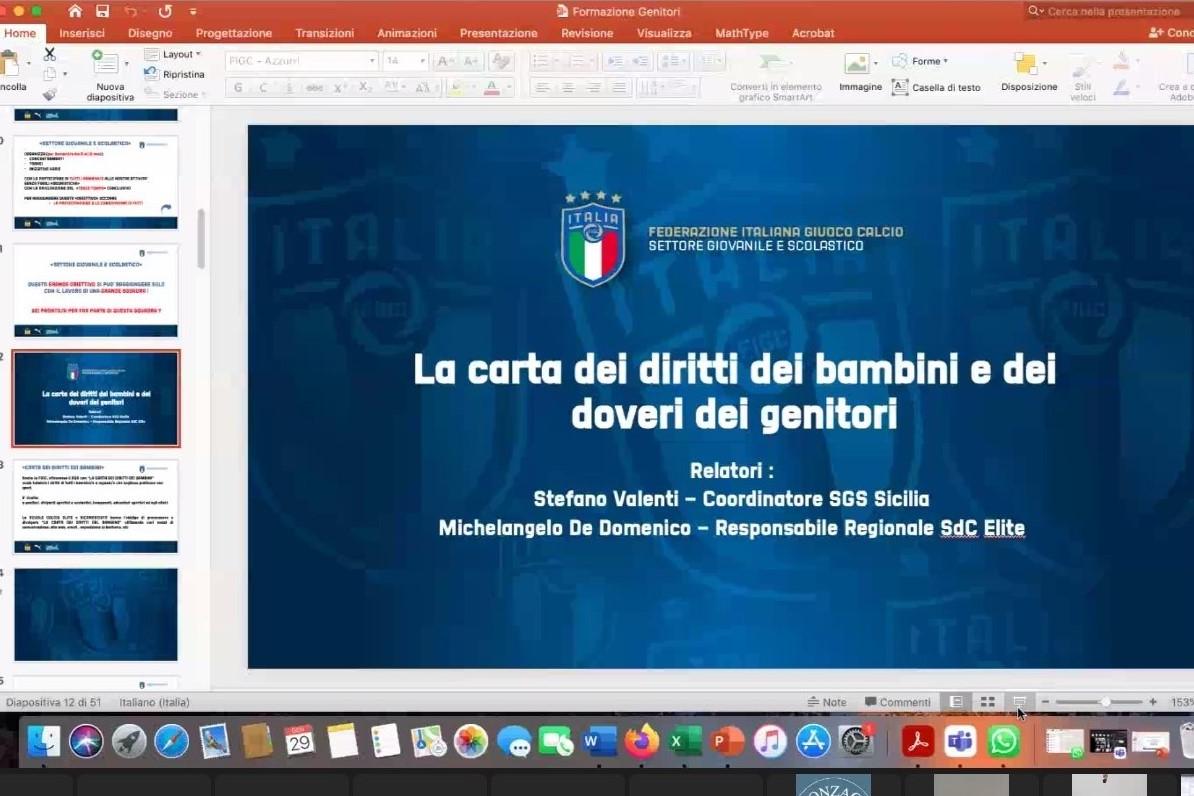
Task: Click the zoom slider handle
Action: (1105, 702)
